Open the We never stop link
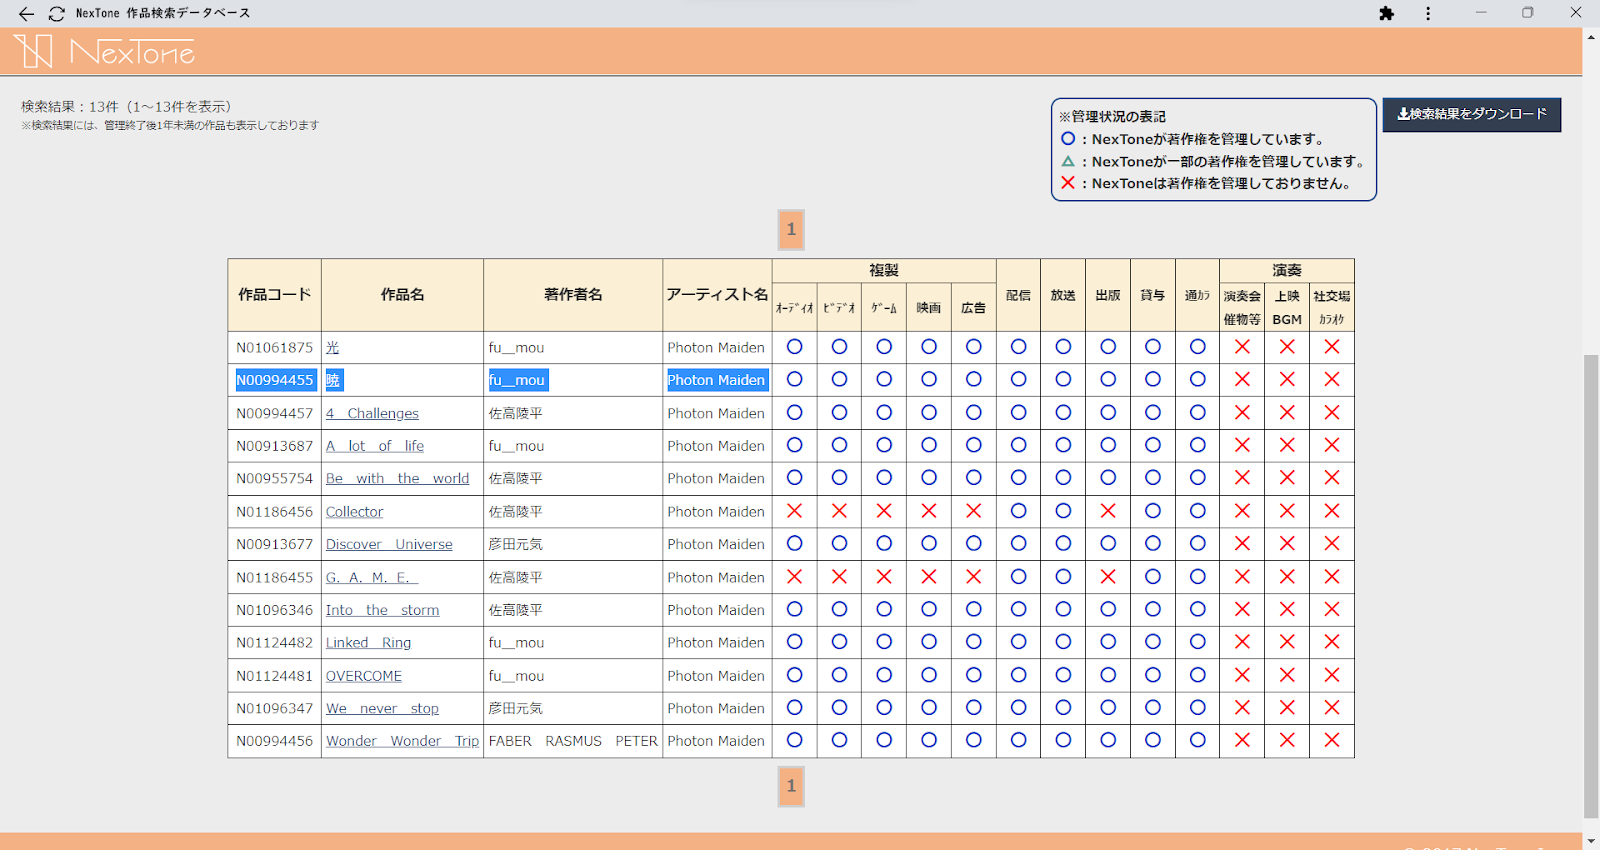The image size is (1600, 850). point(382,708)
